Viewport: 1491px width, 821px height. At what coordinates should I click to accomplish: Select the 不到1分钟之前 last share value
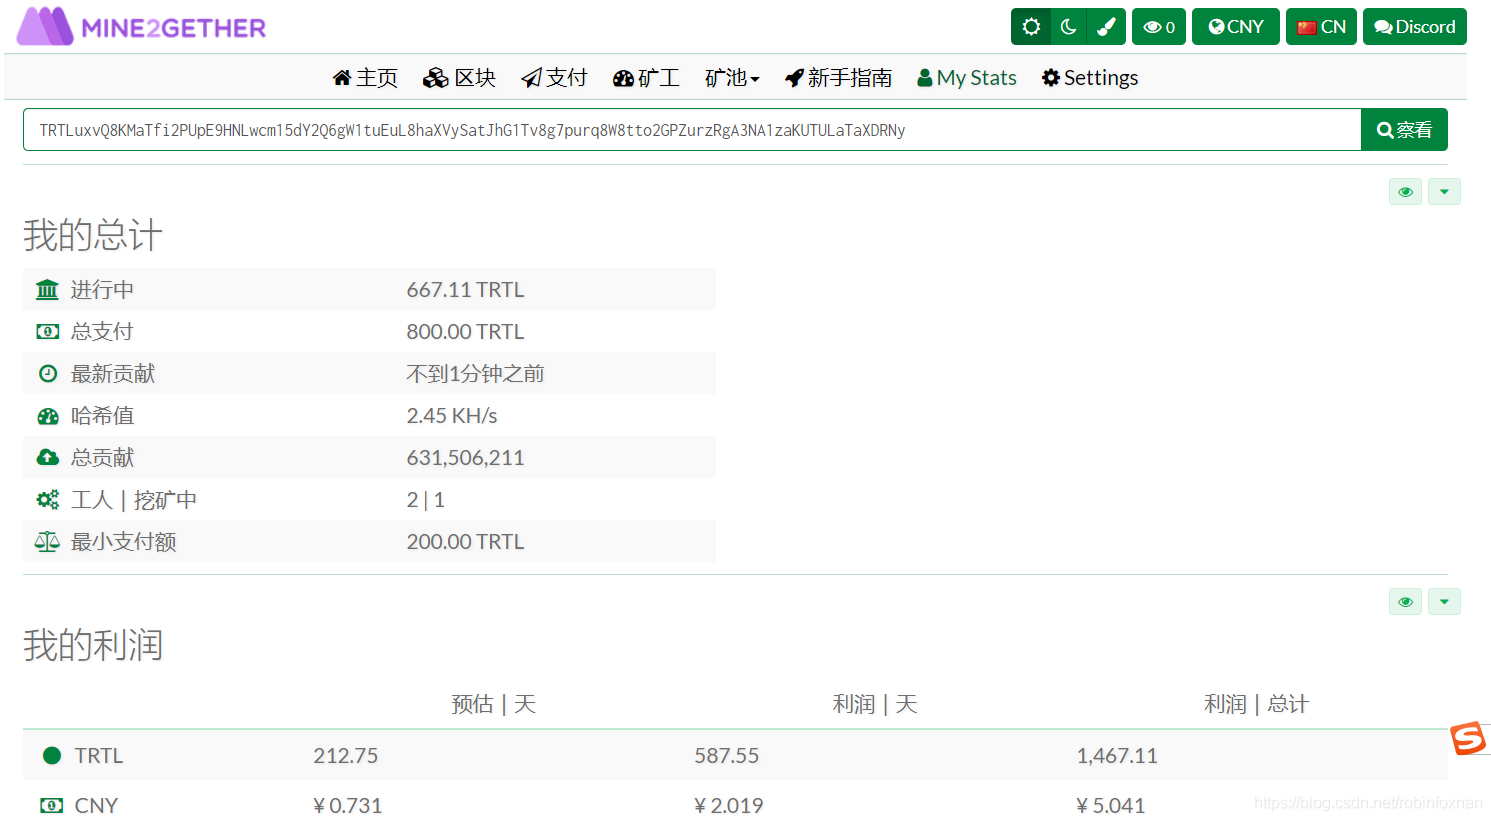tap(475, 374)
